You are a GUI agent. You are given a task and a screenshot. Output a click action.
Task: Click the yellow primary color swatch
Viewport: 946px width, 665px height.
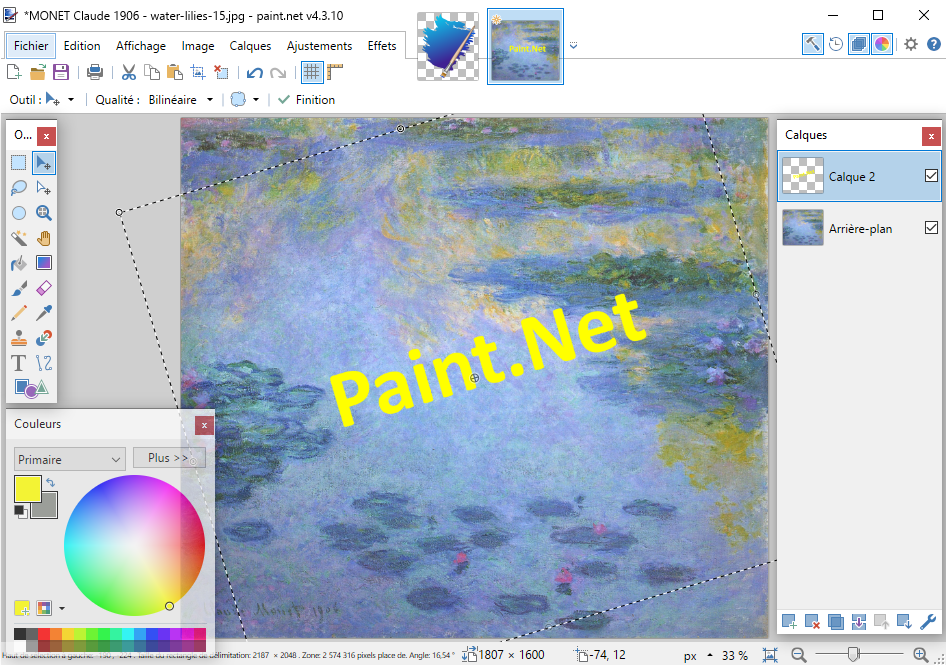tap(27, 489)
